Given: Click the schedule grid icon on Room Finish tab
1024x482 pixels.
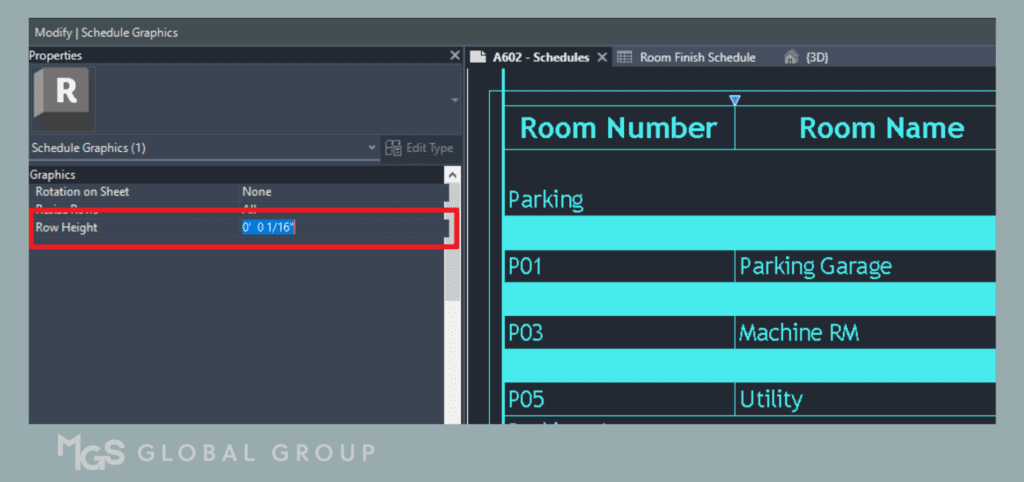Looking at the screenshot, I should (624, 57).
